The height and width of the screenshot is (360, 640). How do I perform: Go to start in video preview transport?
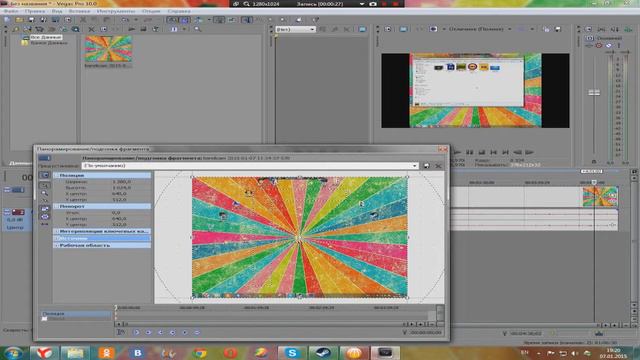493,152
